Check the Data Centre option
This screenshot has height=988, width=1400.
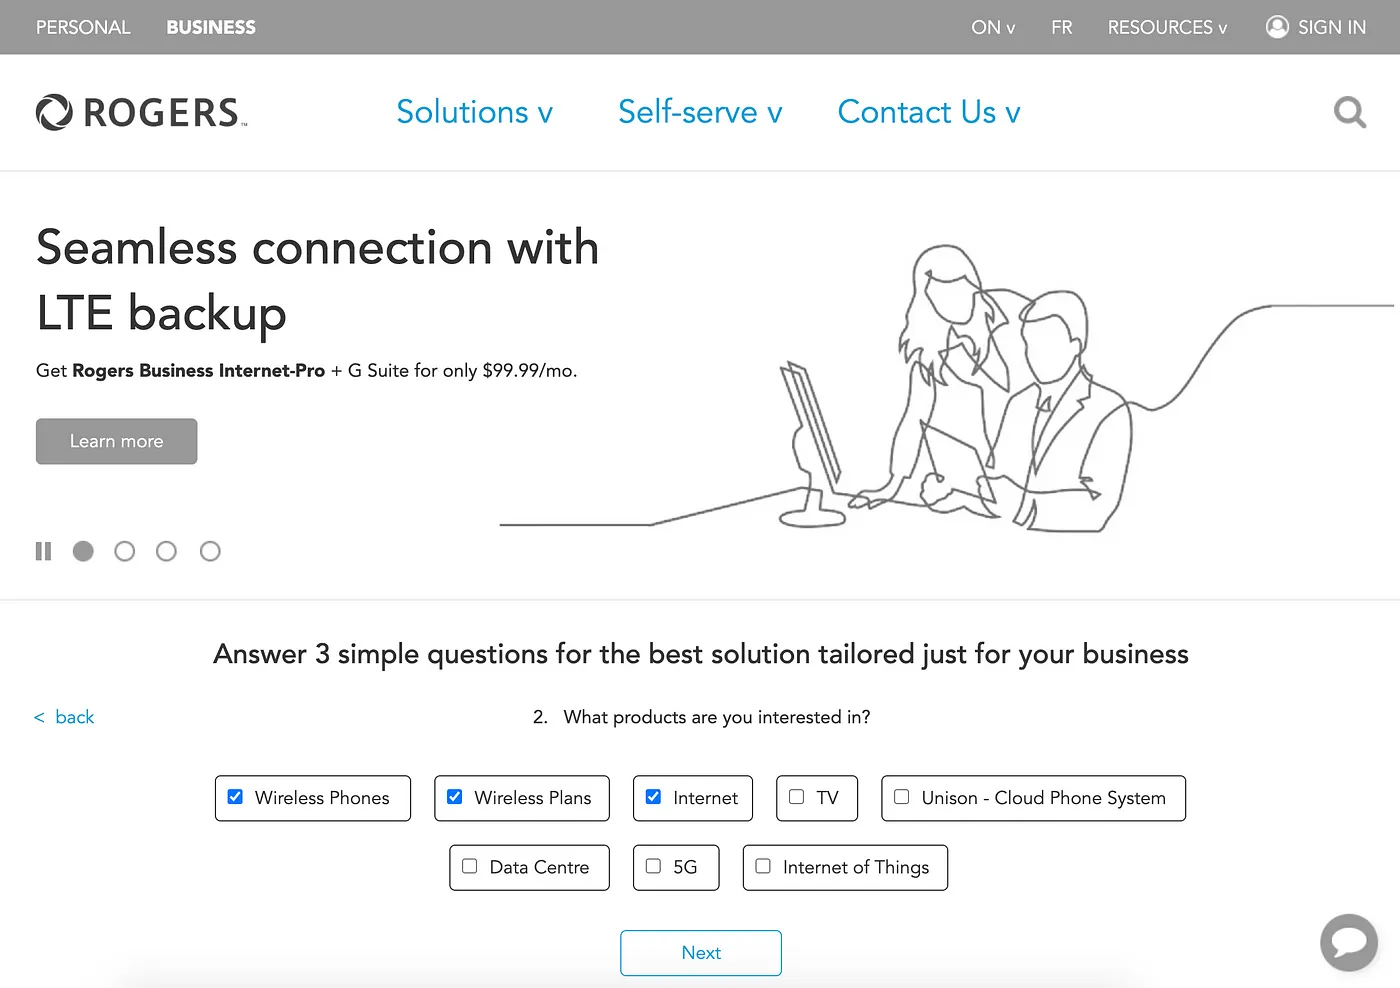[x=469, y=866]
